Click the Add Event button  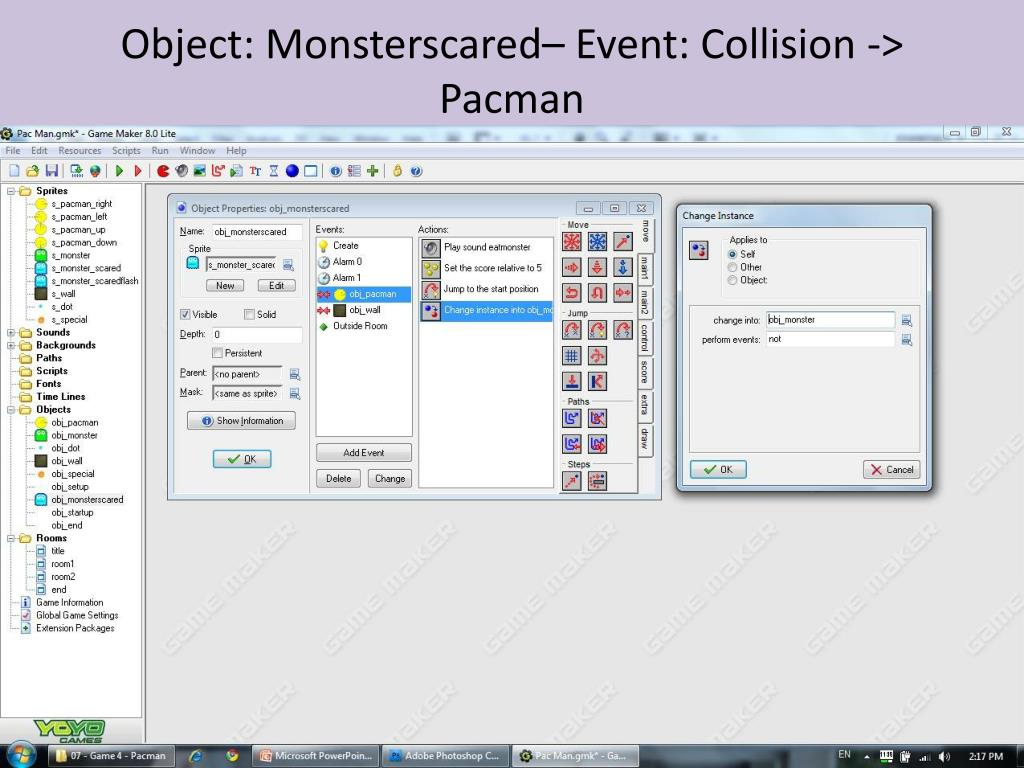pyautogui.click(x=364, y=453)
